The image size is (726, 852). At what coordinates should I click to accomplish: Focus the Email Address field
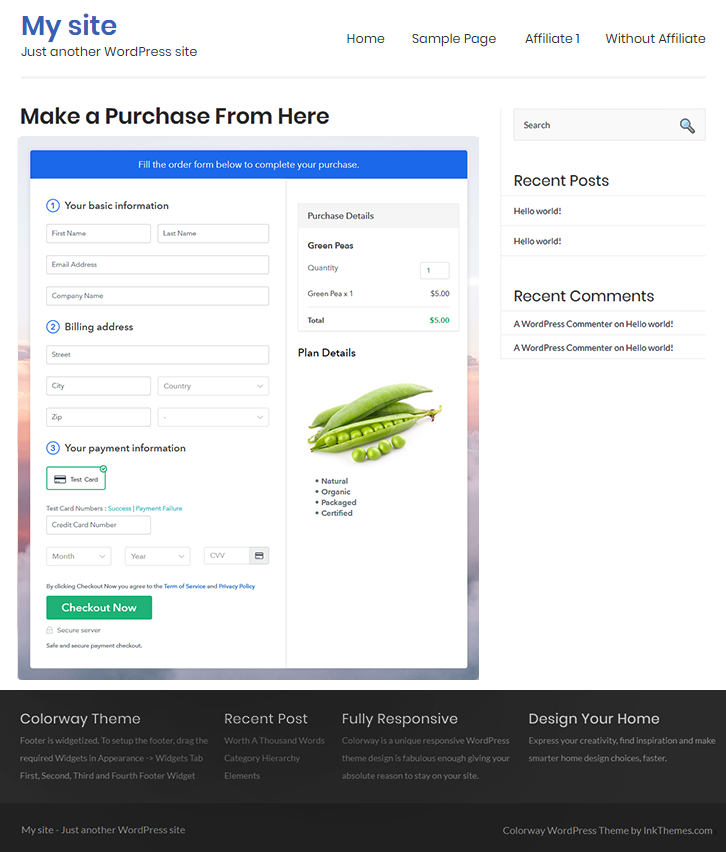(x=158, y=265)
